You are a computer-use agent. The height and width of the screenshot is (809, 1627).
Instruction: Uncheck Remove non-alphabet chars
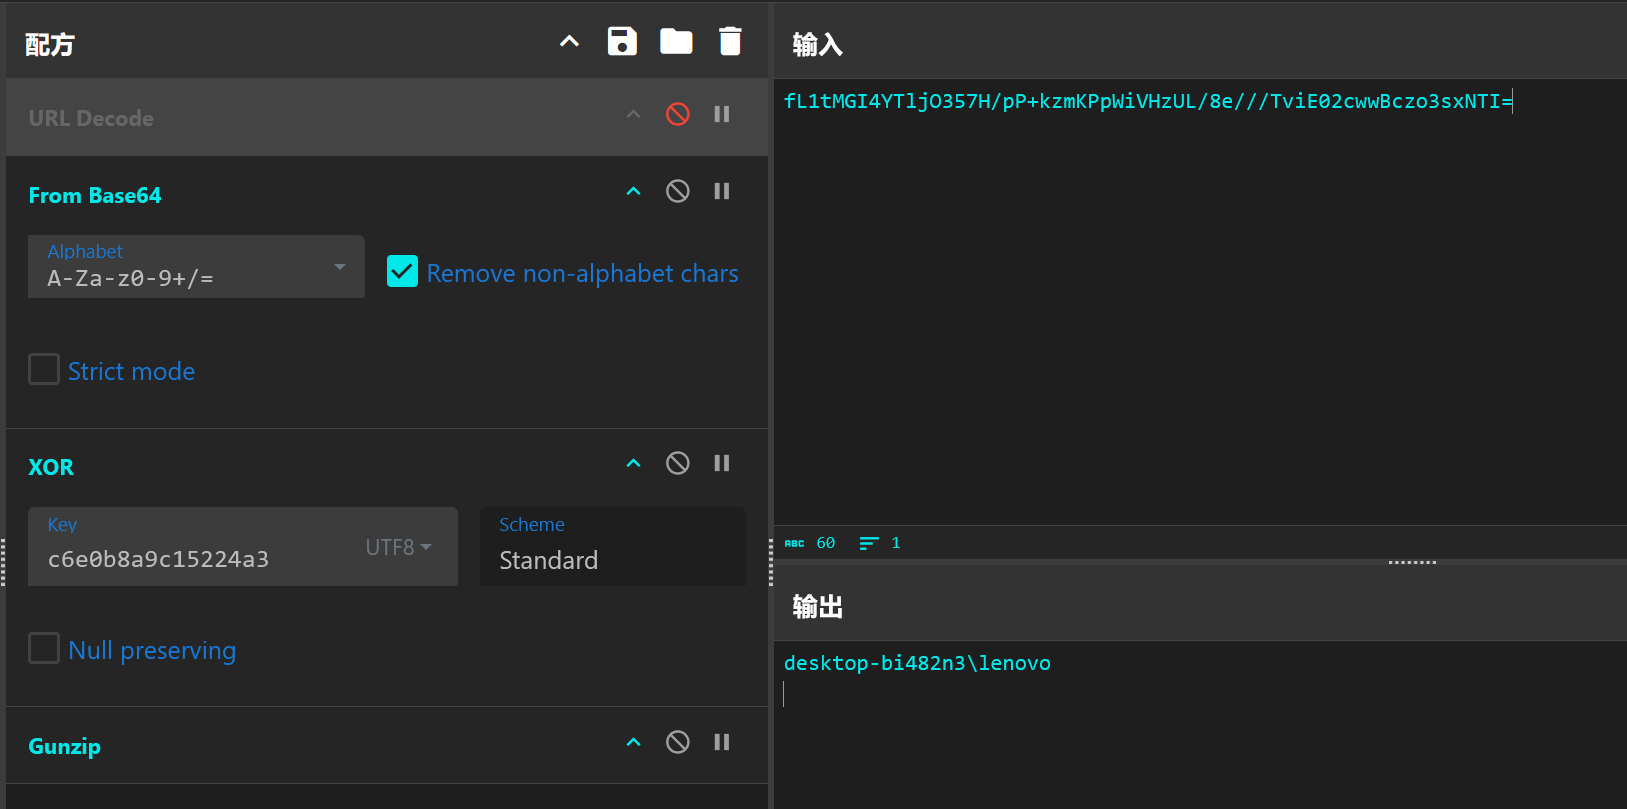402,271
